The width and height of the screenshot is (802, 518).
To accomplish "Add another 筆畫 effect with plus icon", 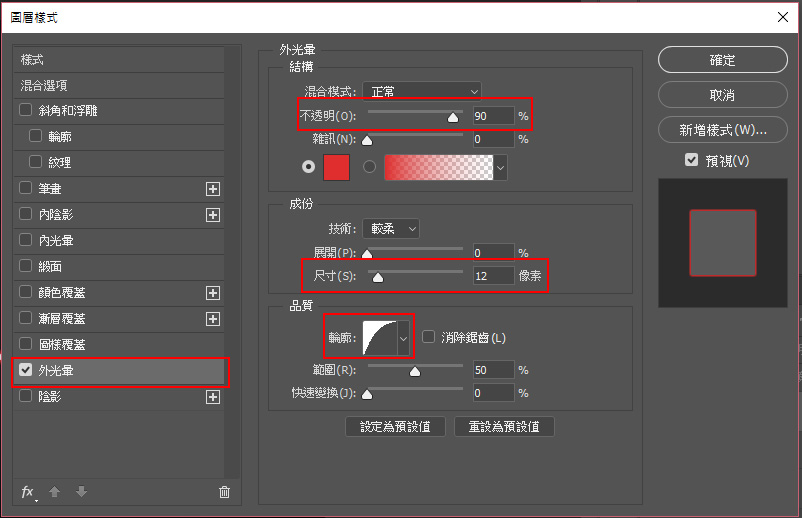I will coord(213,189).
